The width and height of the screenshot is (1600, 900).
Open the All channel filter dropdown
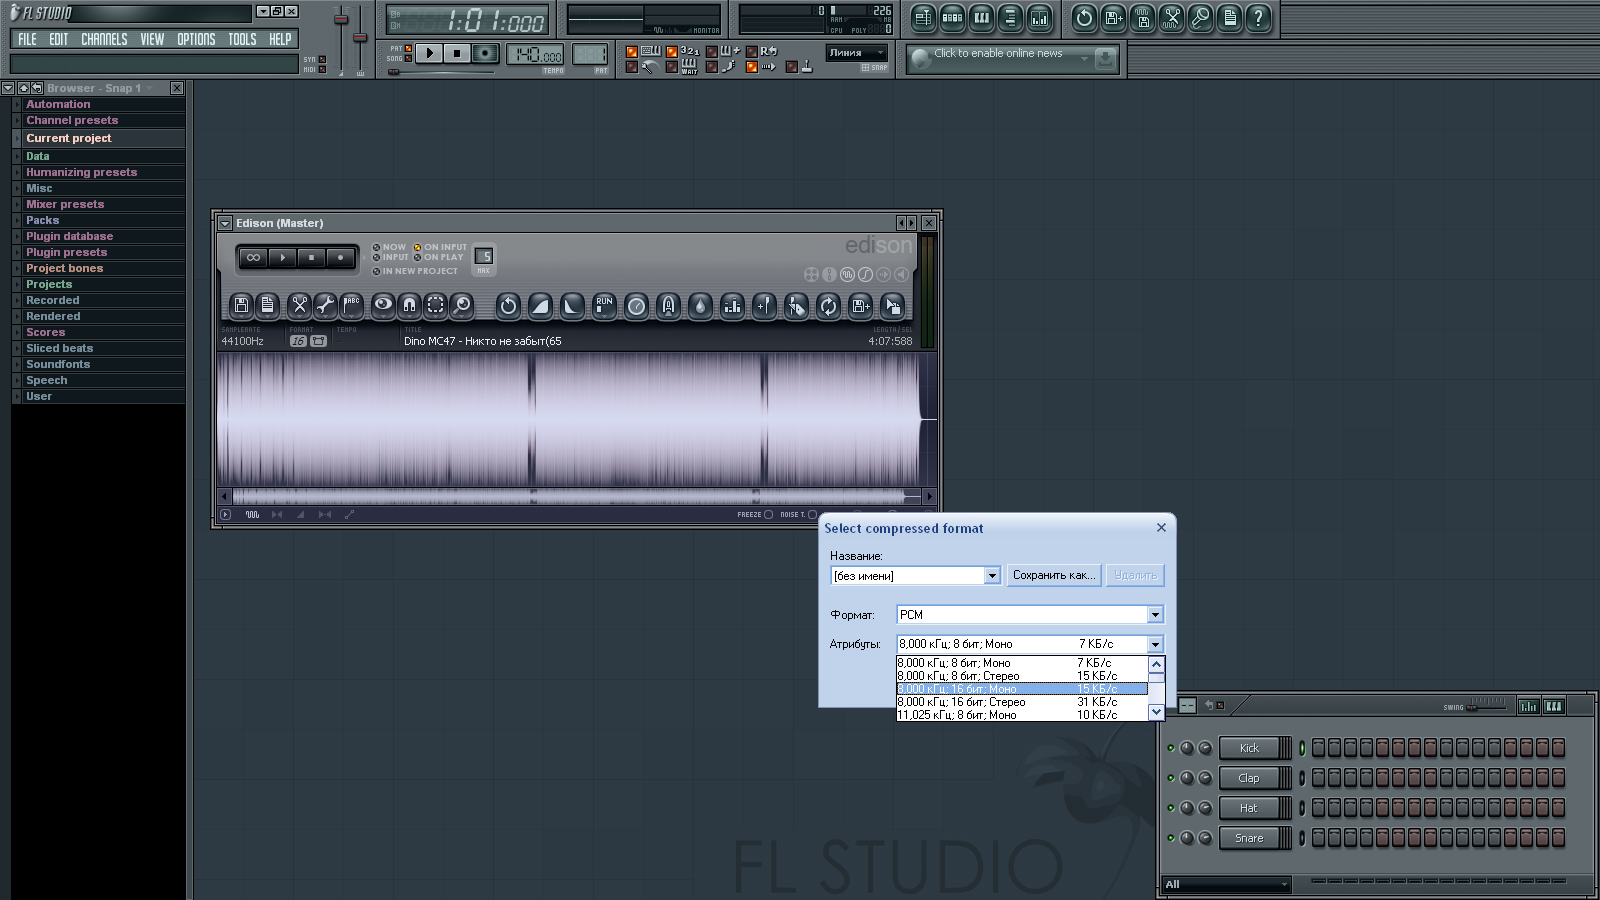[x=1226, y=884]
